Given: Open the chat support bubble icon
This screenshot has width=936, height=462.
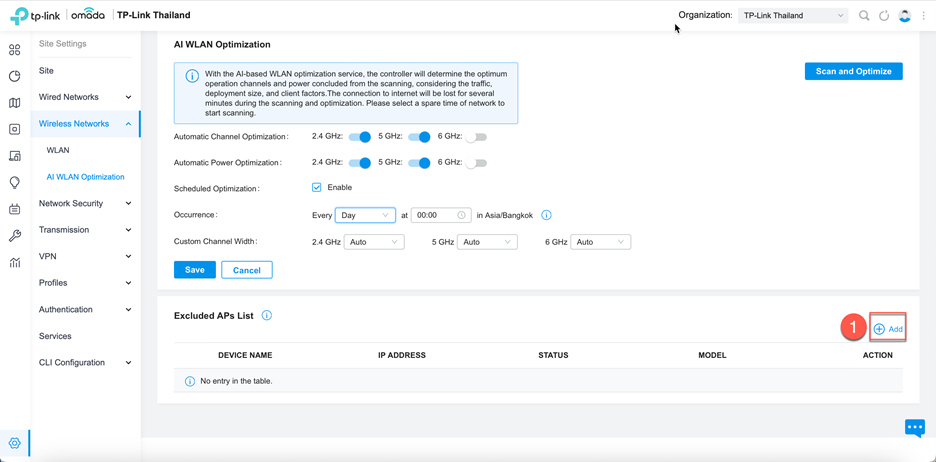Looking at the screenshot, I should point(915,428).
